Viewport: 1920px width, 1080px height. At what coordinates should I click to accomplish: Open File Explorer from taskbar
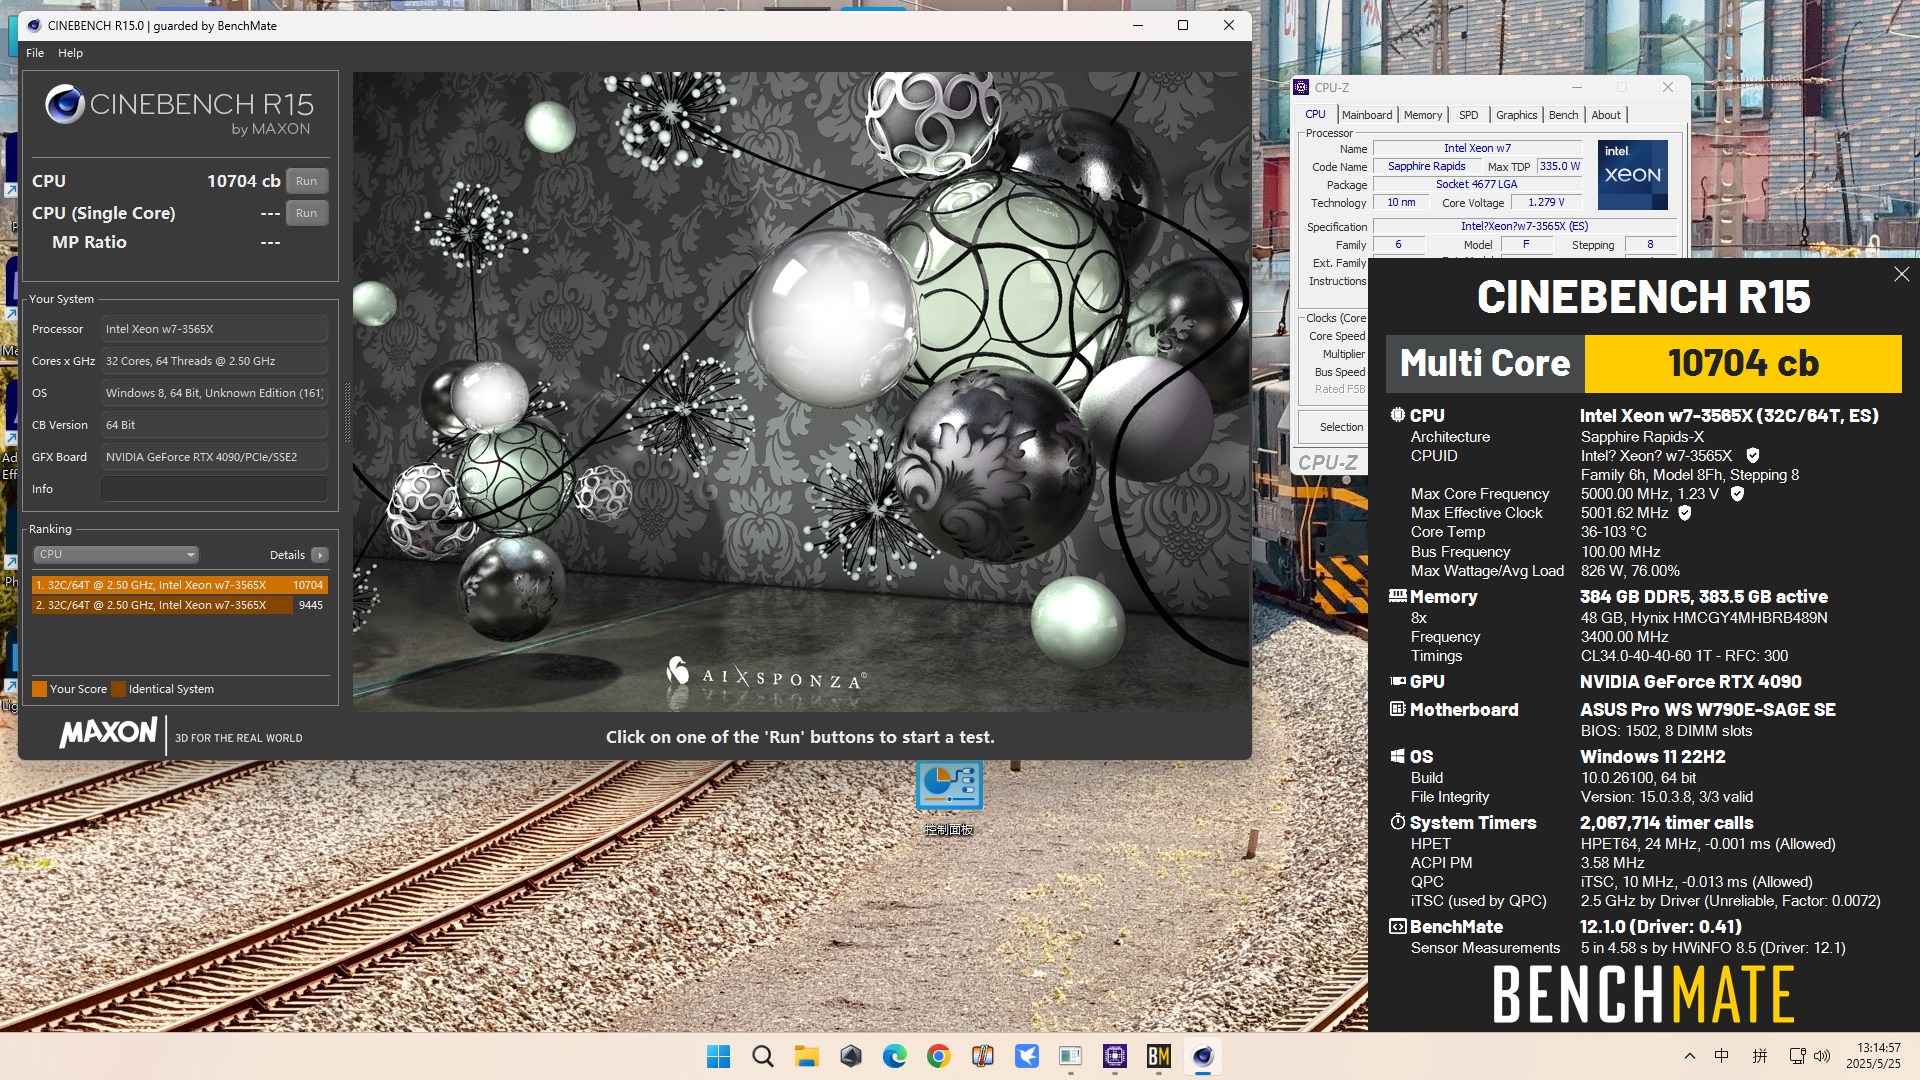806,1056
